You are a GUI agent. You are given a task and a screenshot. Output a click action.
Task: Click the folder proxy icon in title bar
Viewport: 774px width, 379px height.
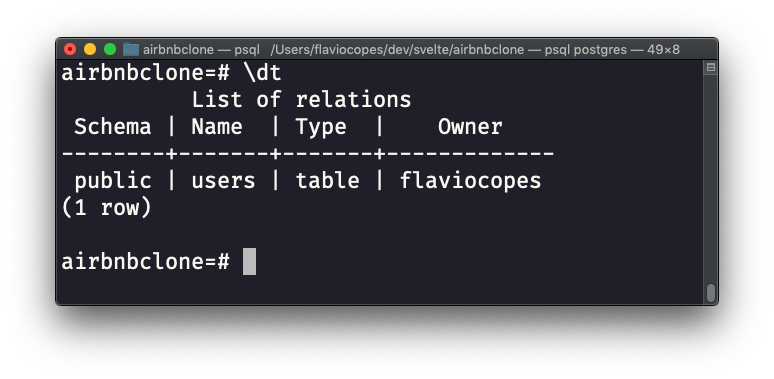(131, 49)
